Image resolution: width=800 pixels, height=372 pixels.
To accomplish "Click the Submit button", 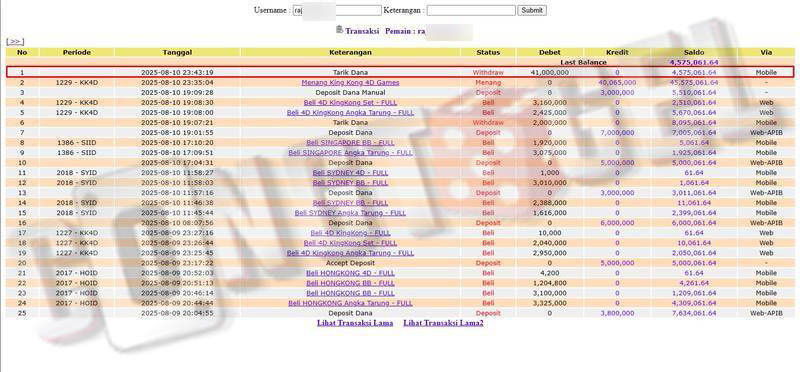I will (x=532, y=10).
